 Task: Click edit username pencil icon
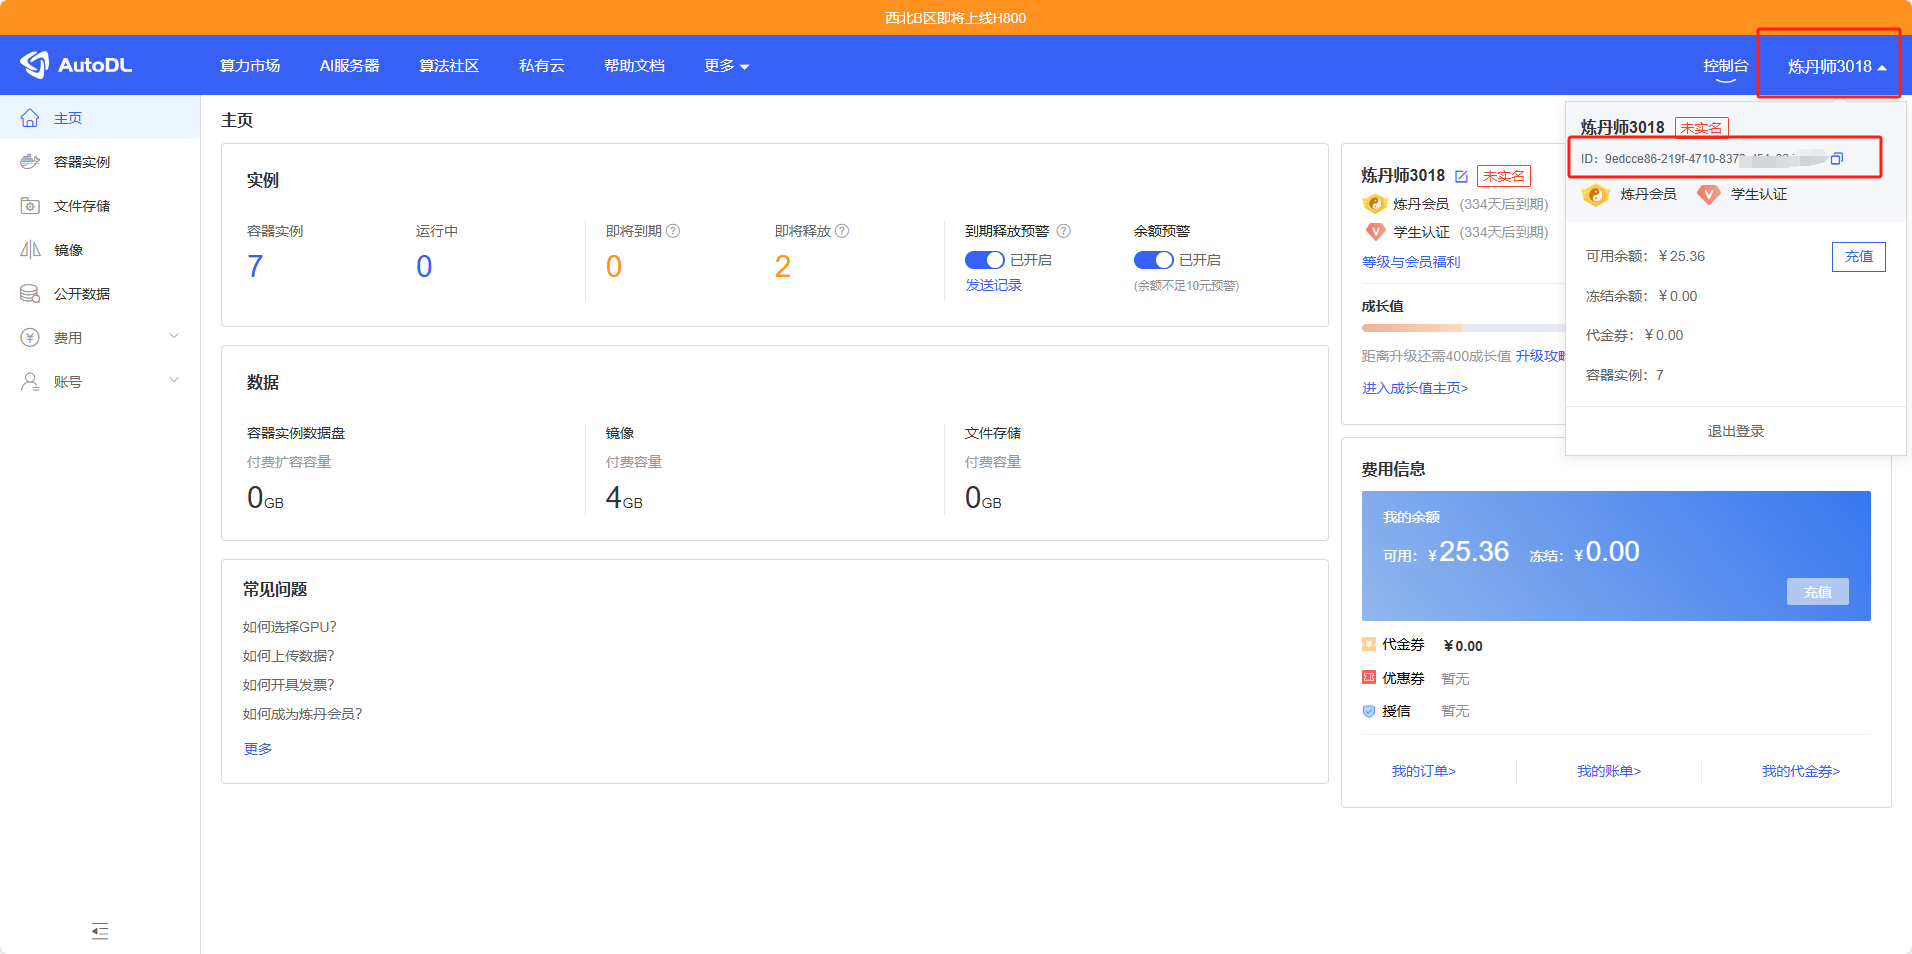pyautogui.click(x=1461, y=176)
